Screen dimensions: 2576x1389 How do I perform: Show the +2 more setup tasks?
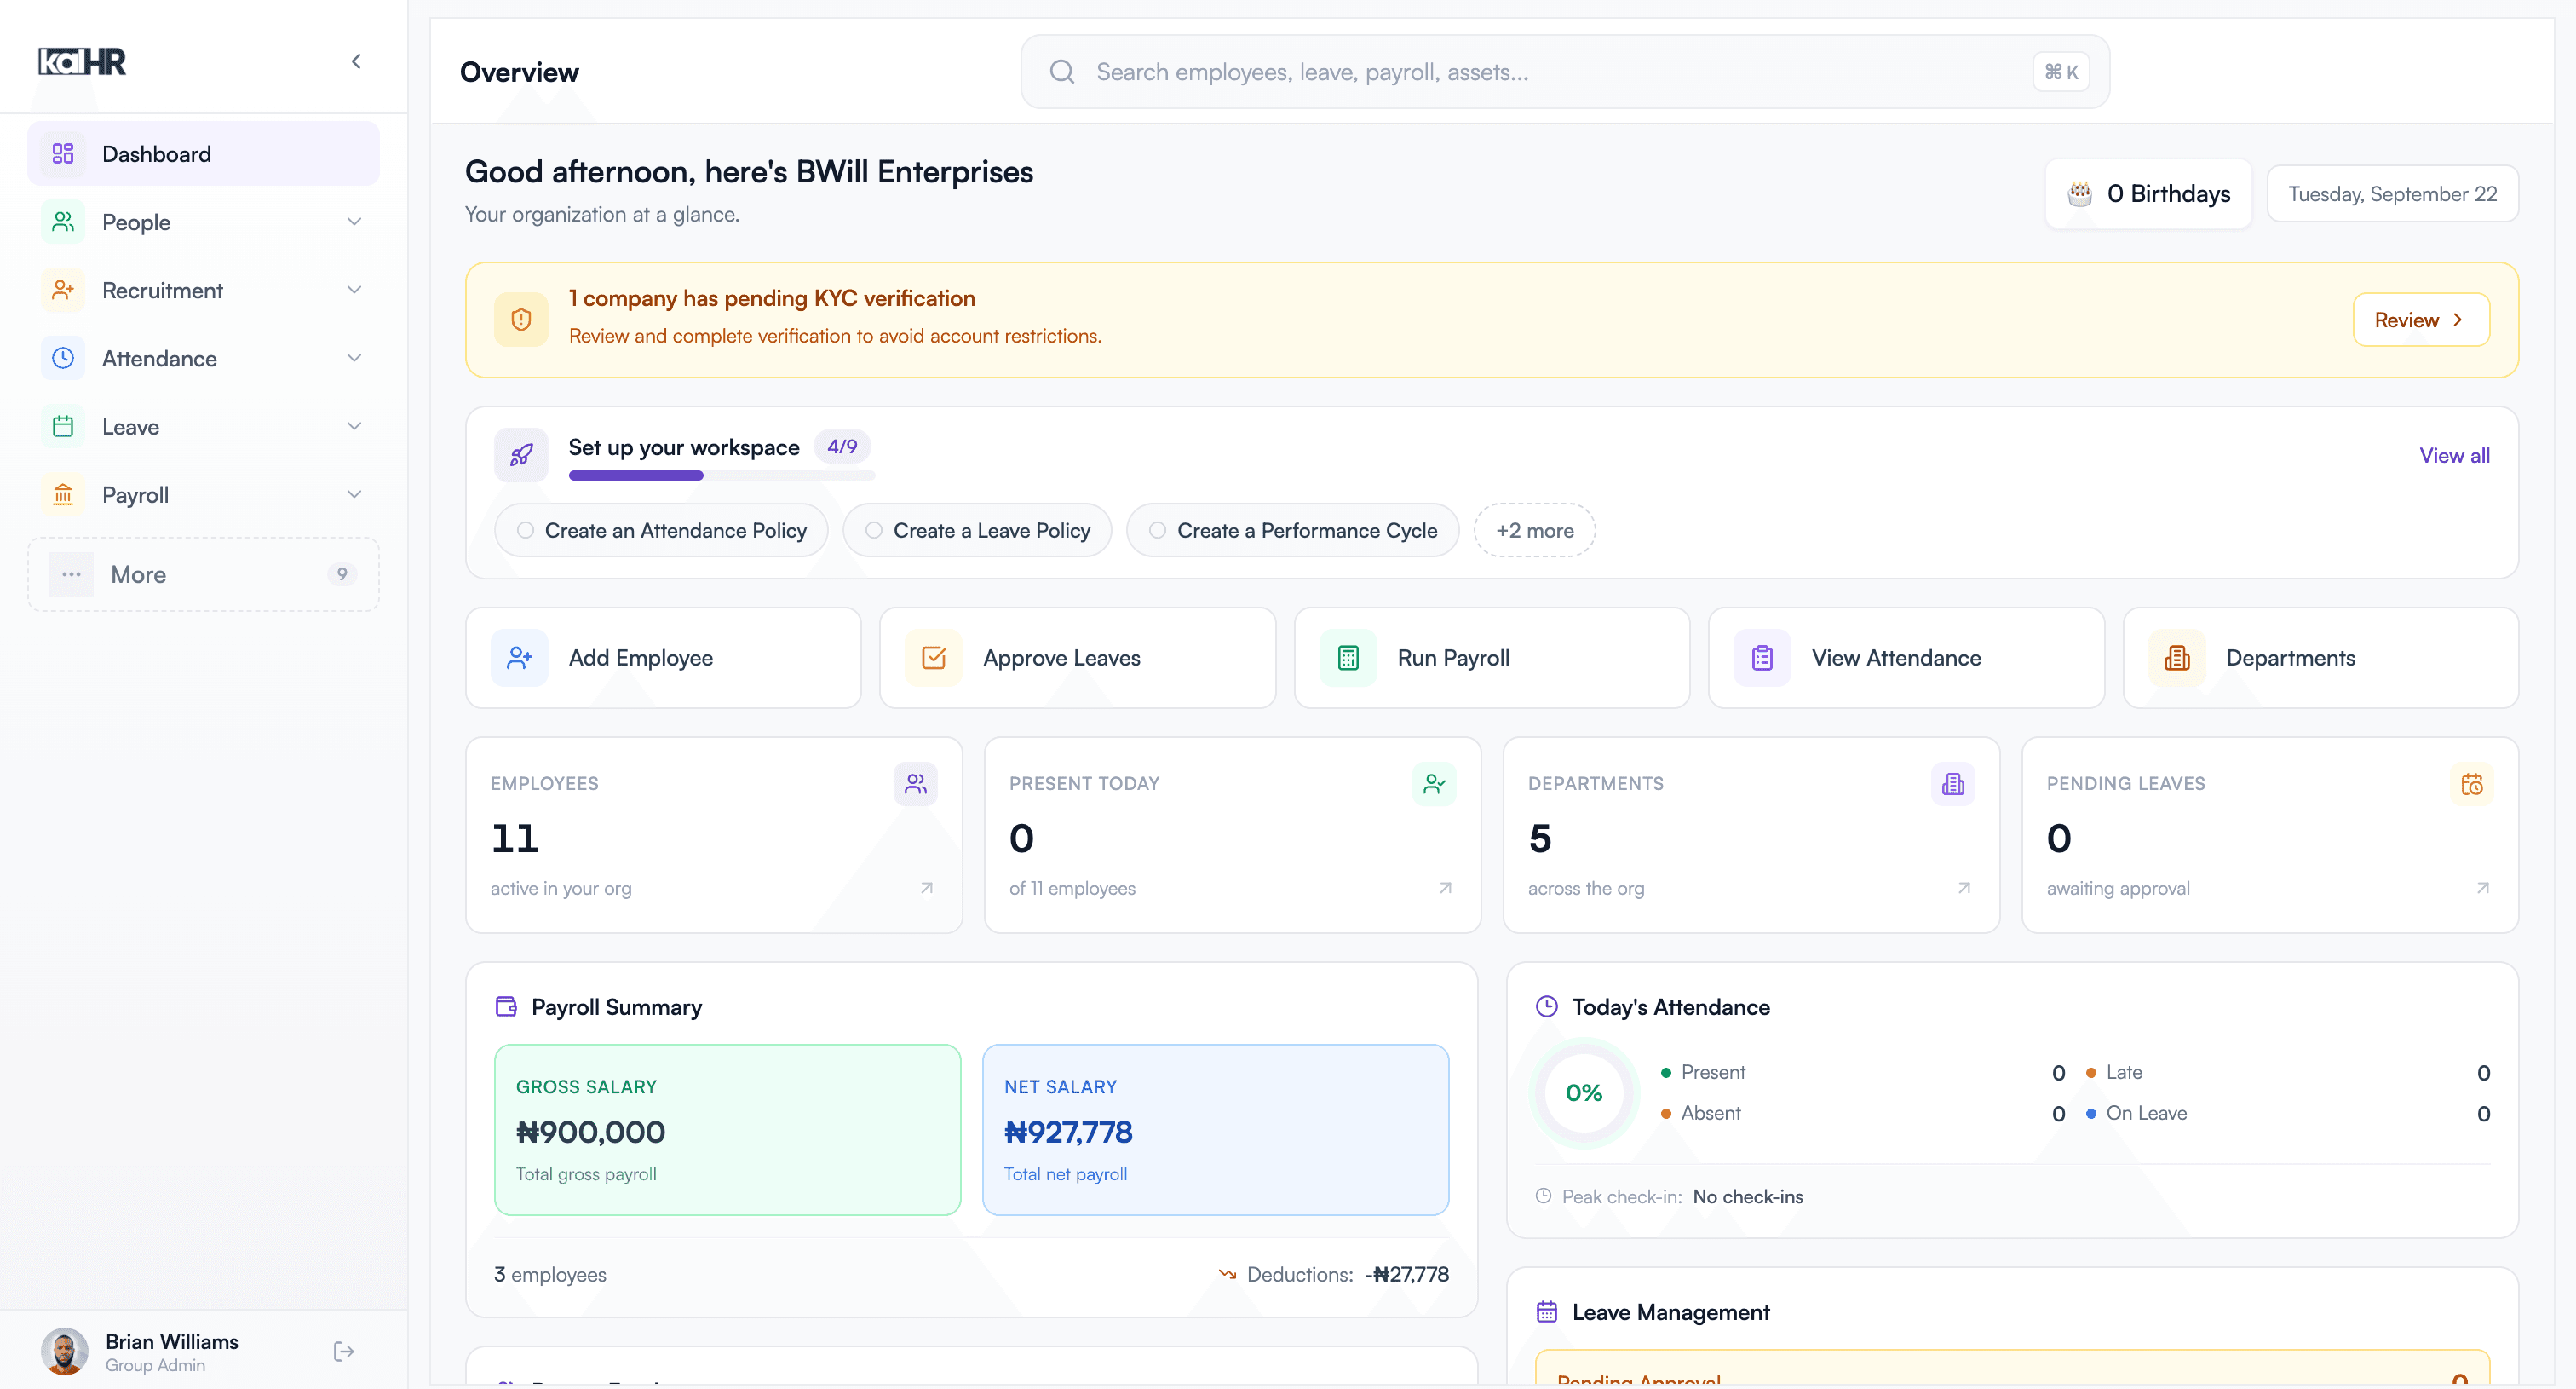[1535, 530]
